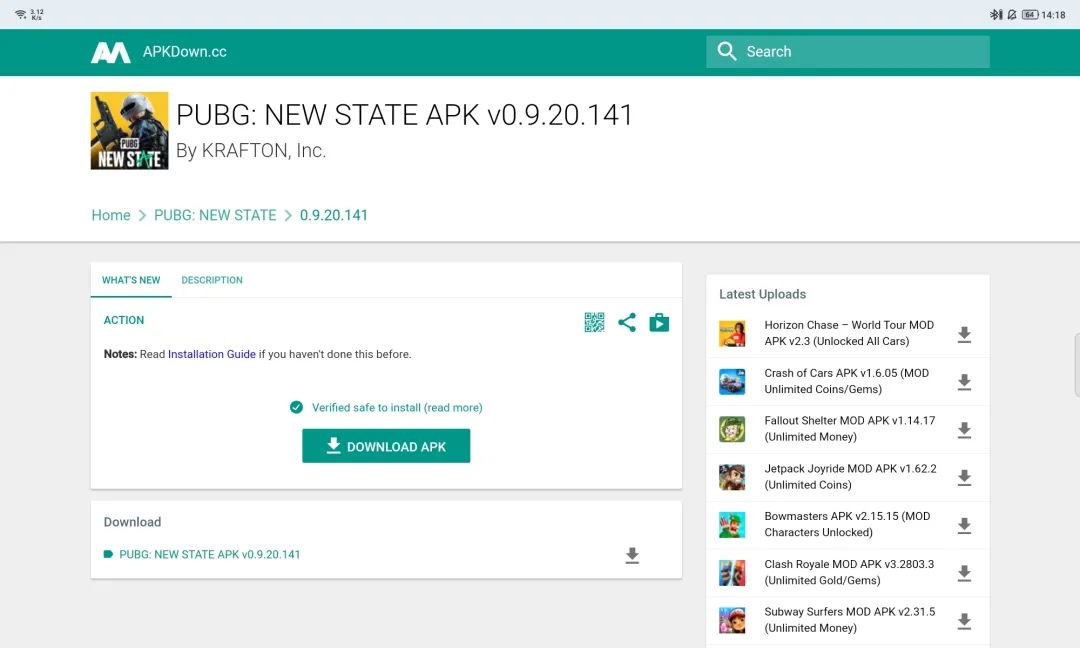Download Fallout Shelter via arrow icon
Image resolution: width=1080 pixels, height=648 pixels.
tap(964, 430)
